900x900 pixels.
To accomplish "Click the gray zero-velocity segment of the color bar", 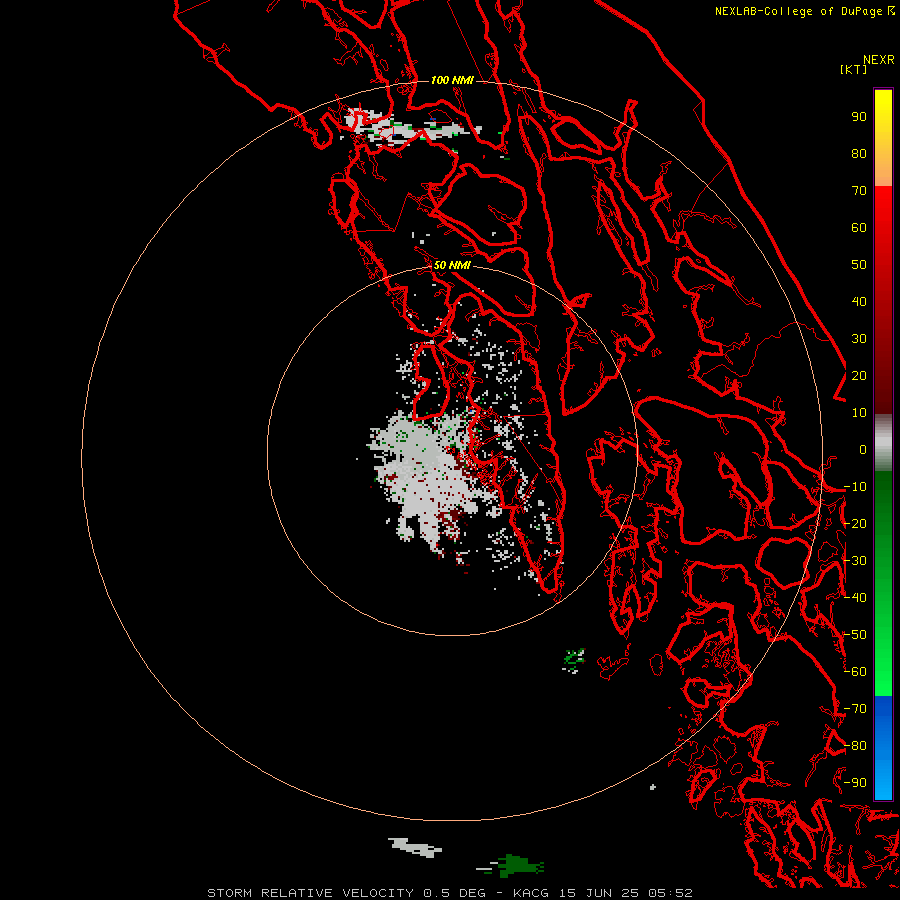I will (x=883, y=443).
